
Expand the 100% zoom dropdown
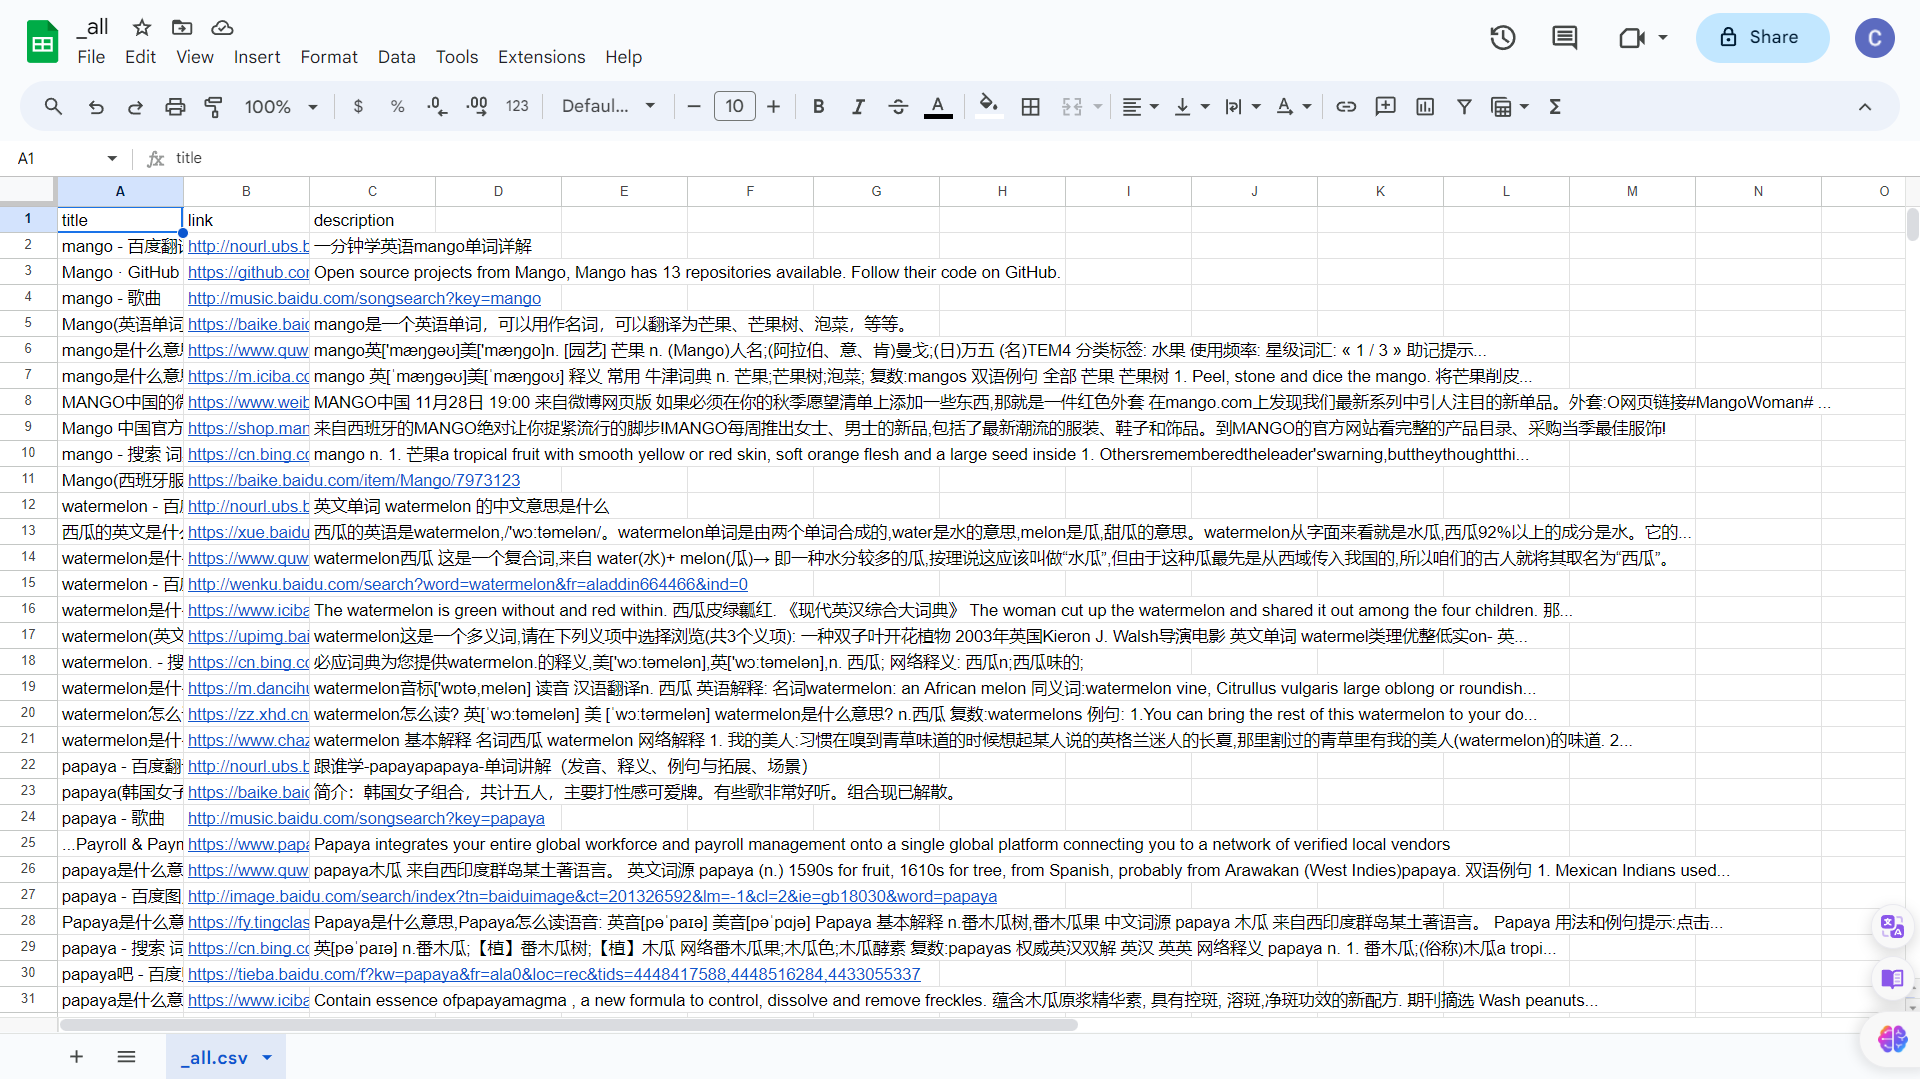click(281, 107)
